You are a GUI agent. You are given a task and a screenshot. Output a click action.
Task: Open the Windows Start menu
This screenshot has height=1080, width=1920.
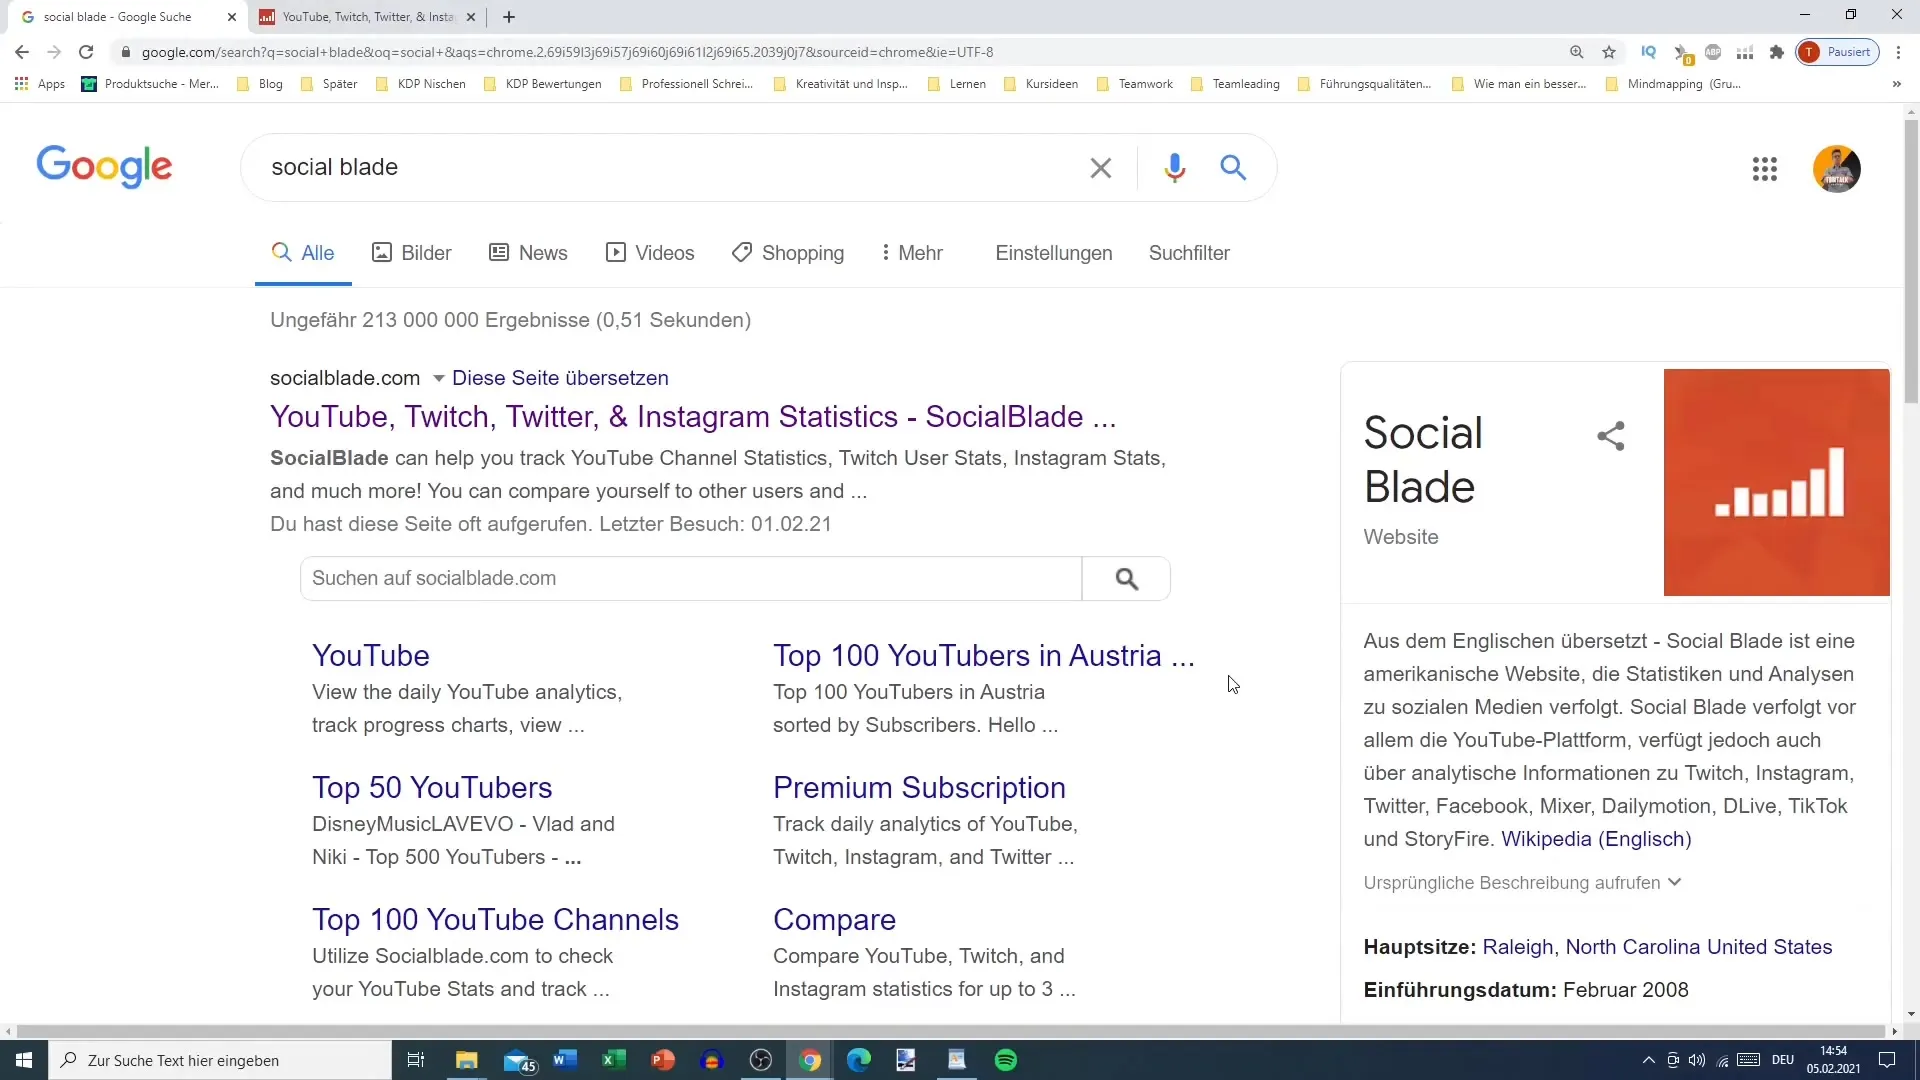[x=24, y=1060]
